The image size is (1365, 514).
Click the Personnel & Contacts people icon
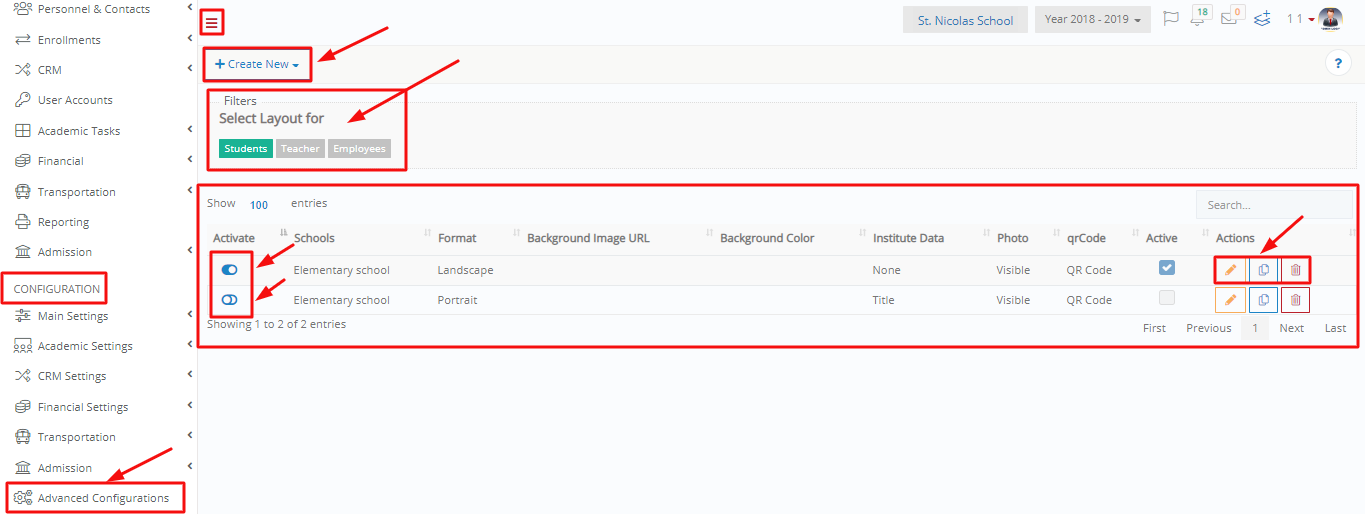22,9
